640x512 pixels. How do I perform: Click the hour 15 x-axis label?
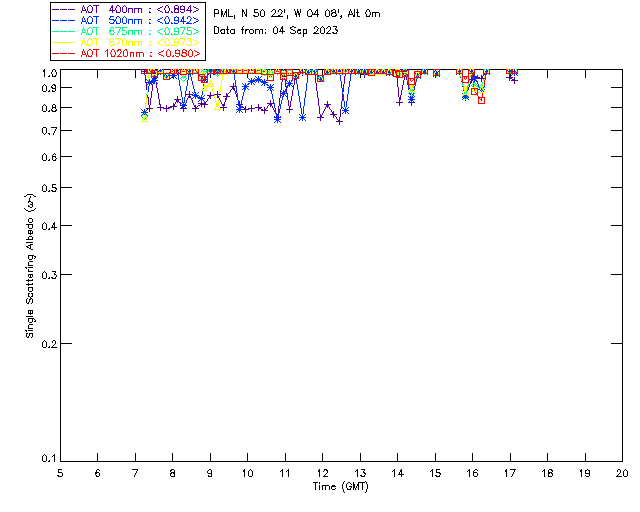pyautogui.click(x=435, y=474)
